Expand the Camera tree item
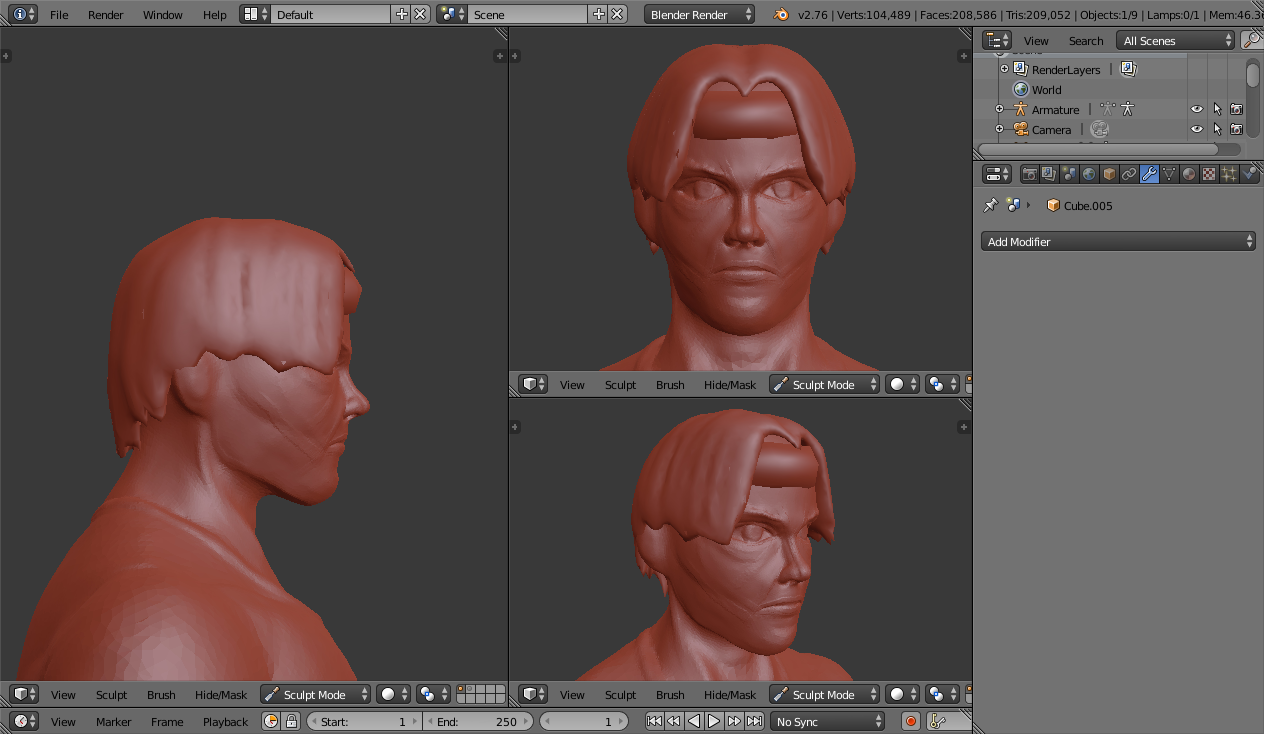The width and height of the screenshot is (1264, 734). pos(999,129)
